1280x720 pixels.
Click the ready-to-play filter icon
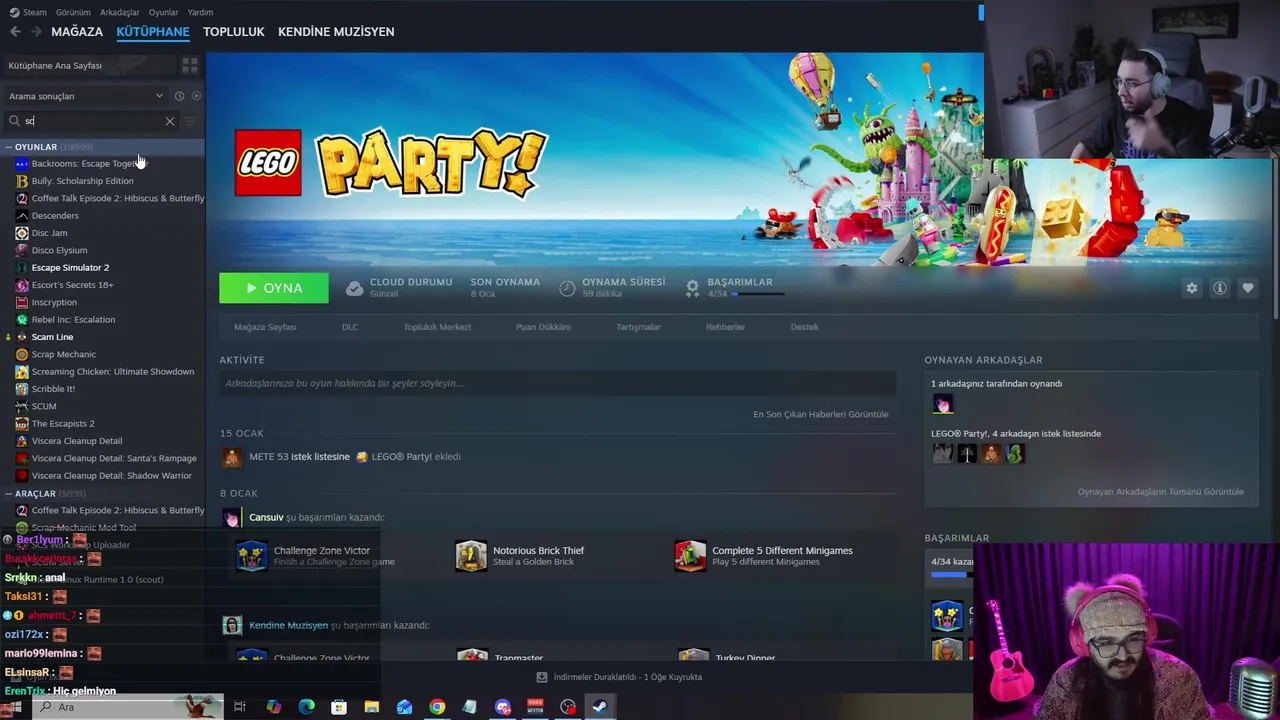(196, 96)
